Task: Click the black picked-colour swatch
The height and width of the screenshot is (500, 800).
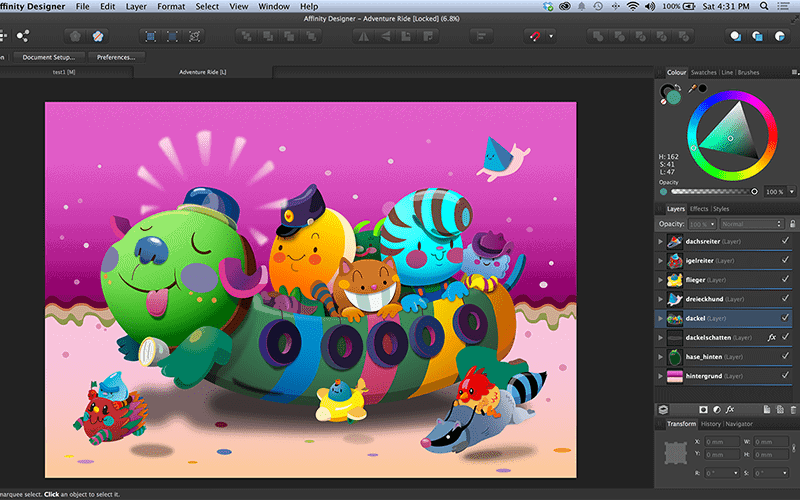Action: coord(703,88)
